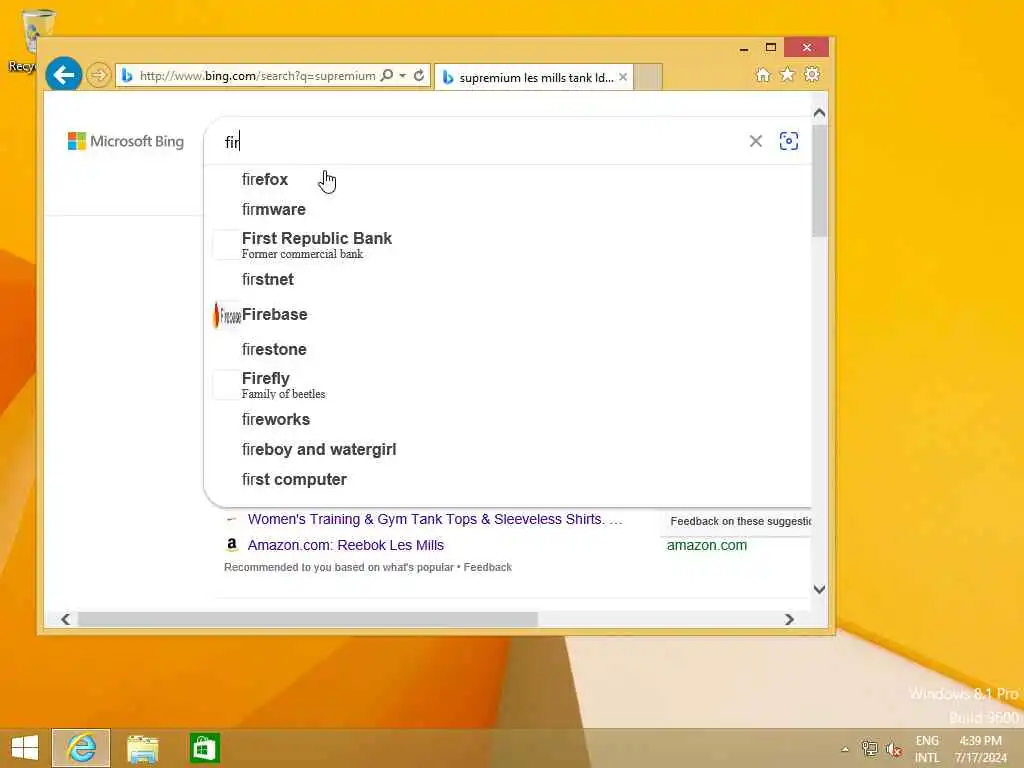Viewport: 1024px width, 768px height.
Task: Open File Explorer from the taskbar
Action: coord(142,748)
